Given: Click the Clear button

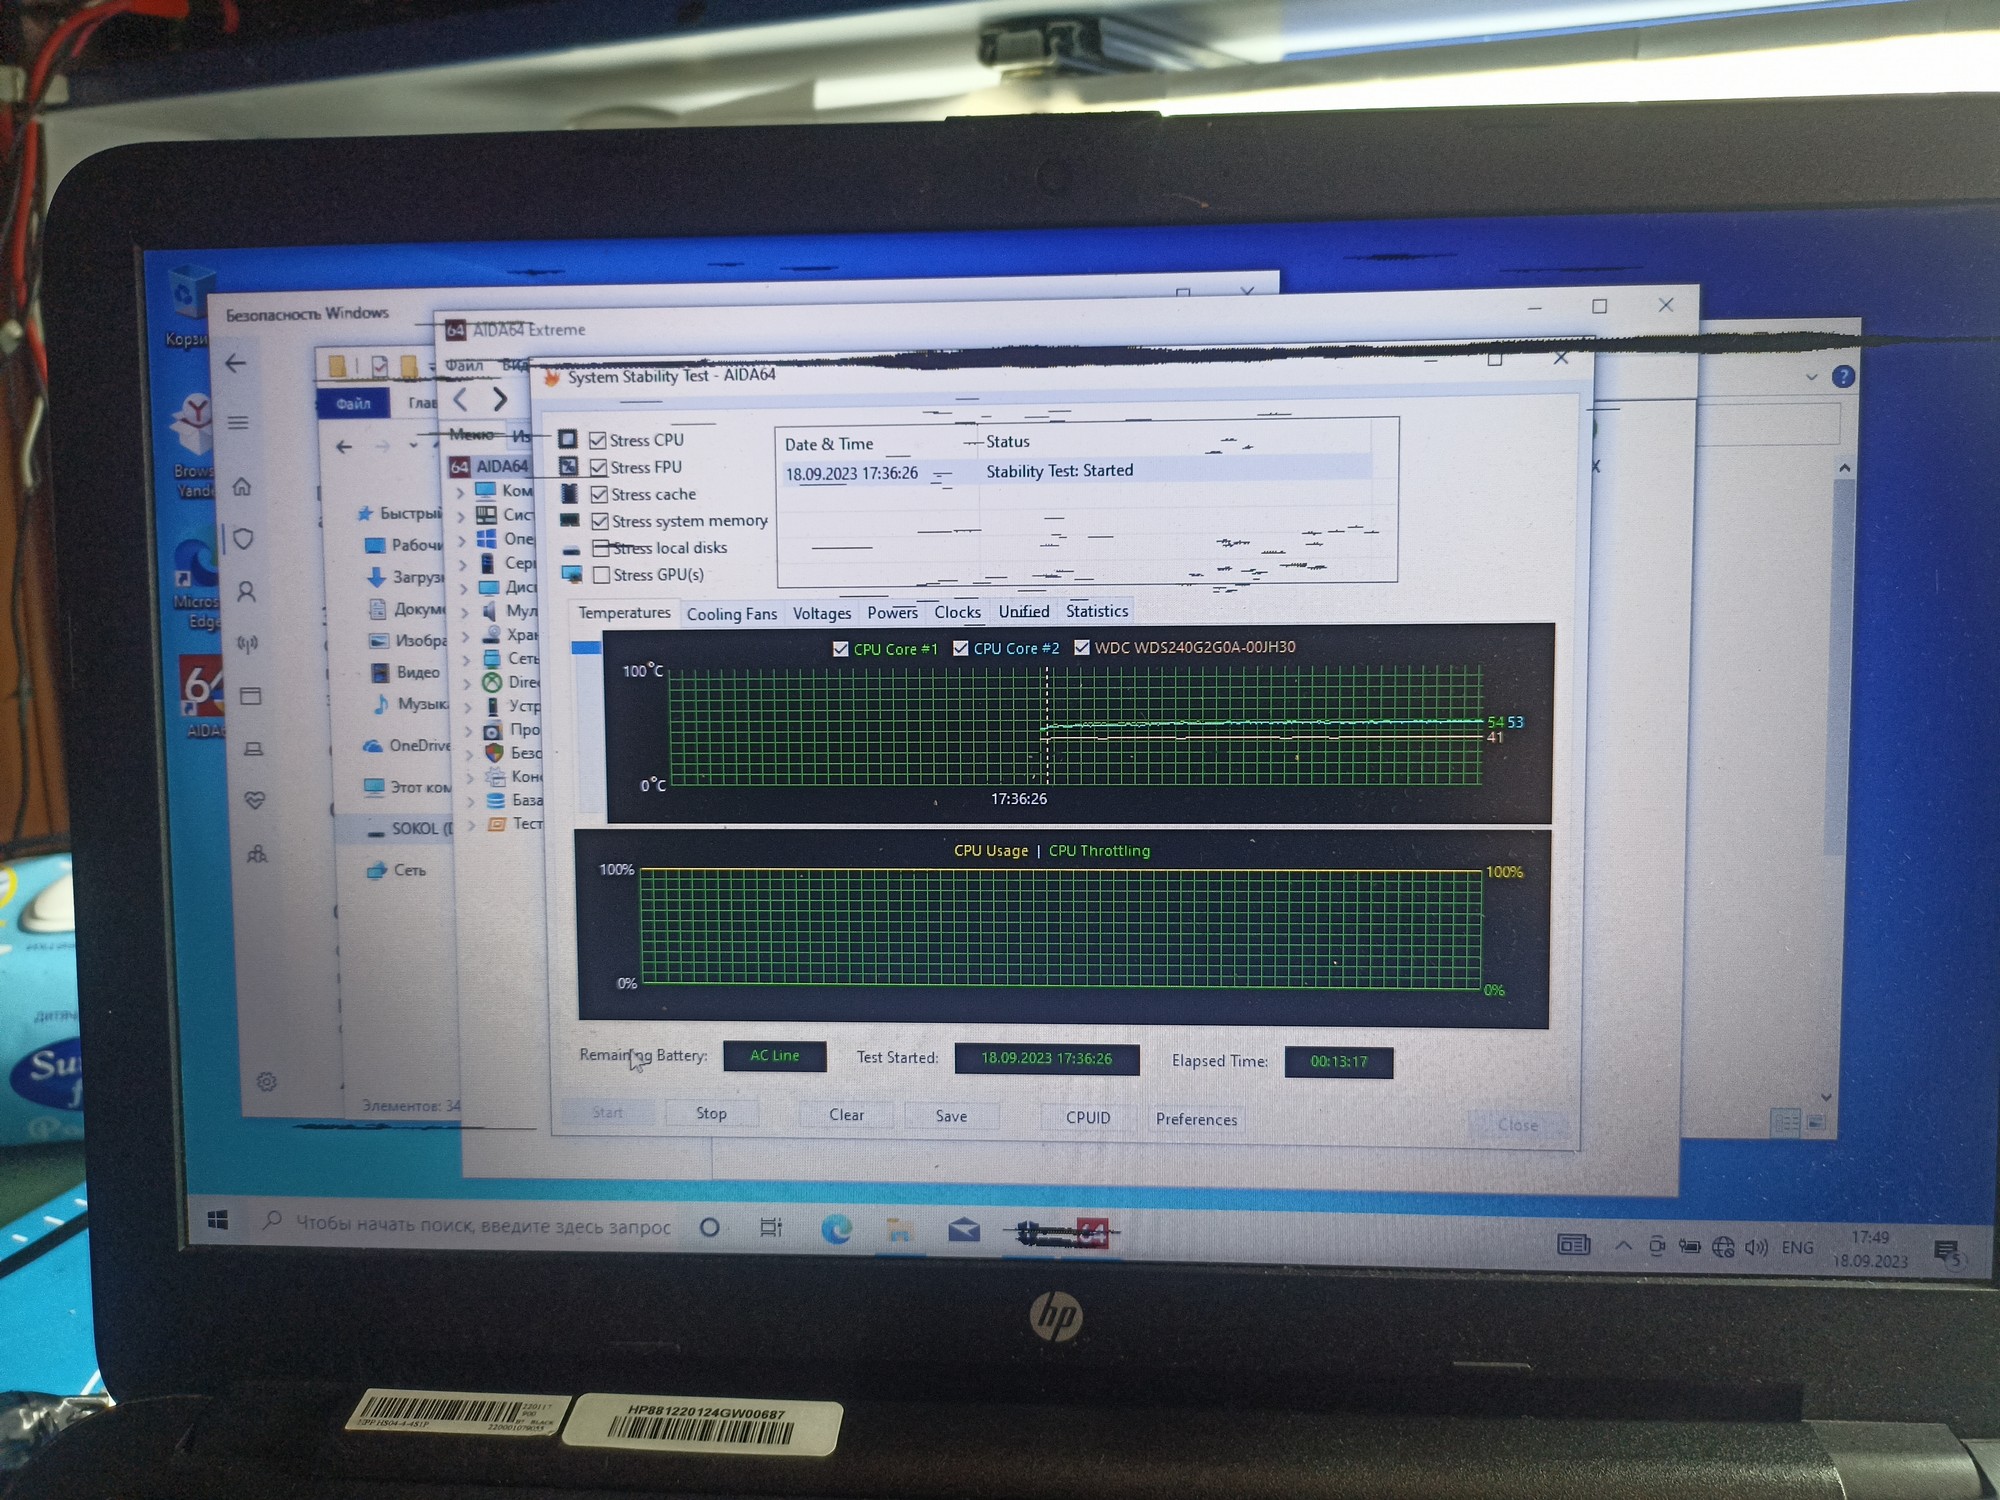Looking at the screenshot, I should pos(846,1115).
